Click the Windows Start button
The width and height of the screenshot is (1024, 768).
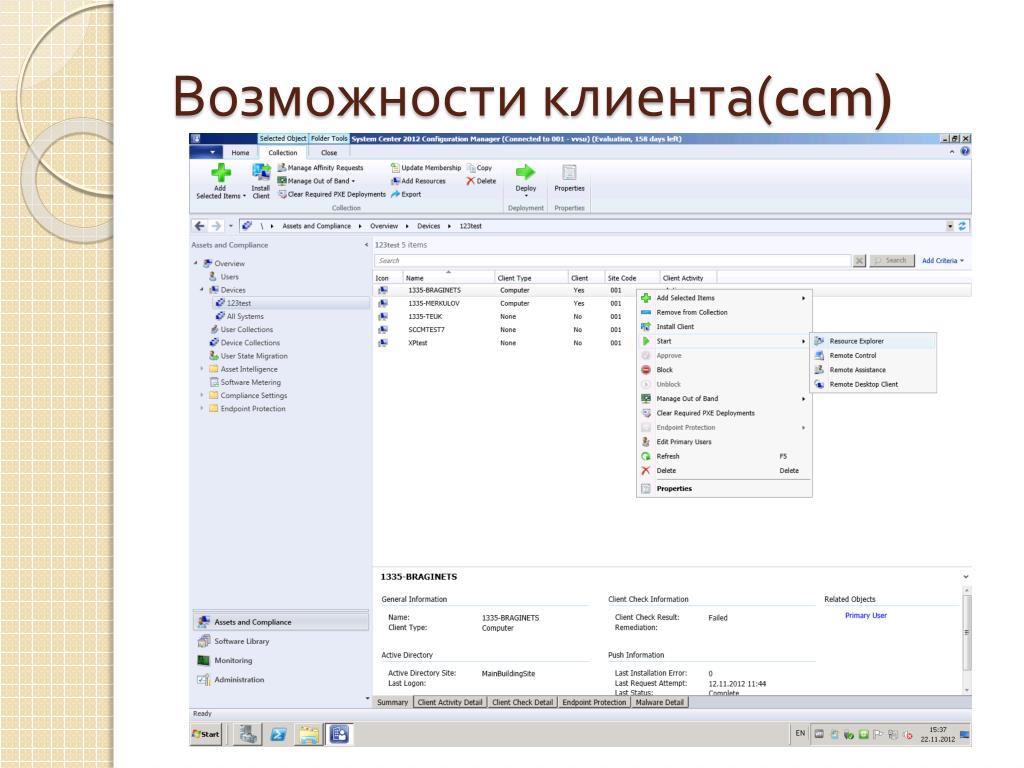[206, 734]
